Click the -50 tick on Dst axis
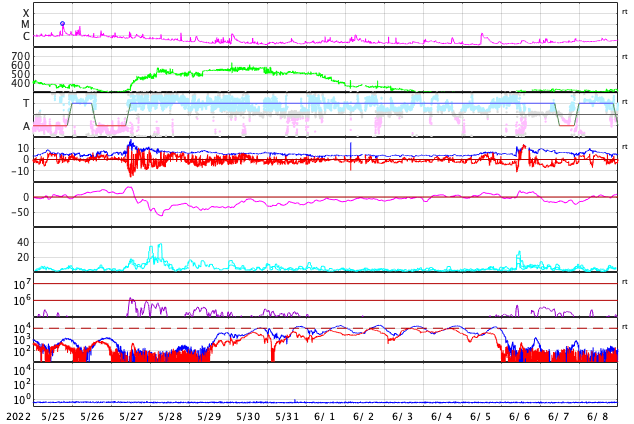The width and height of the screenshot is (634, 424). (x=19, y=211)
